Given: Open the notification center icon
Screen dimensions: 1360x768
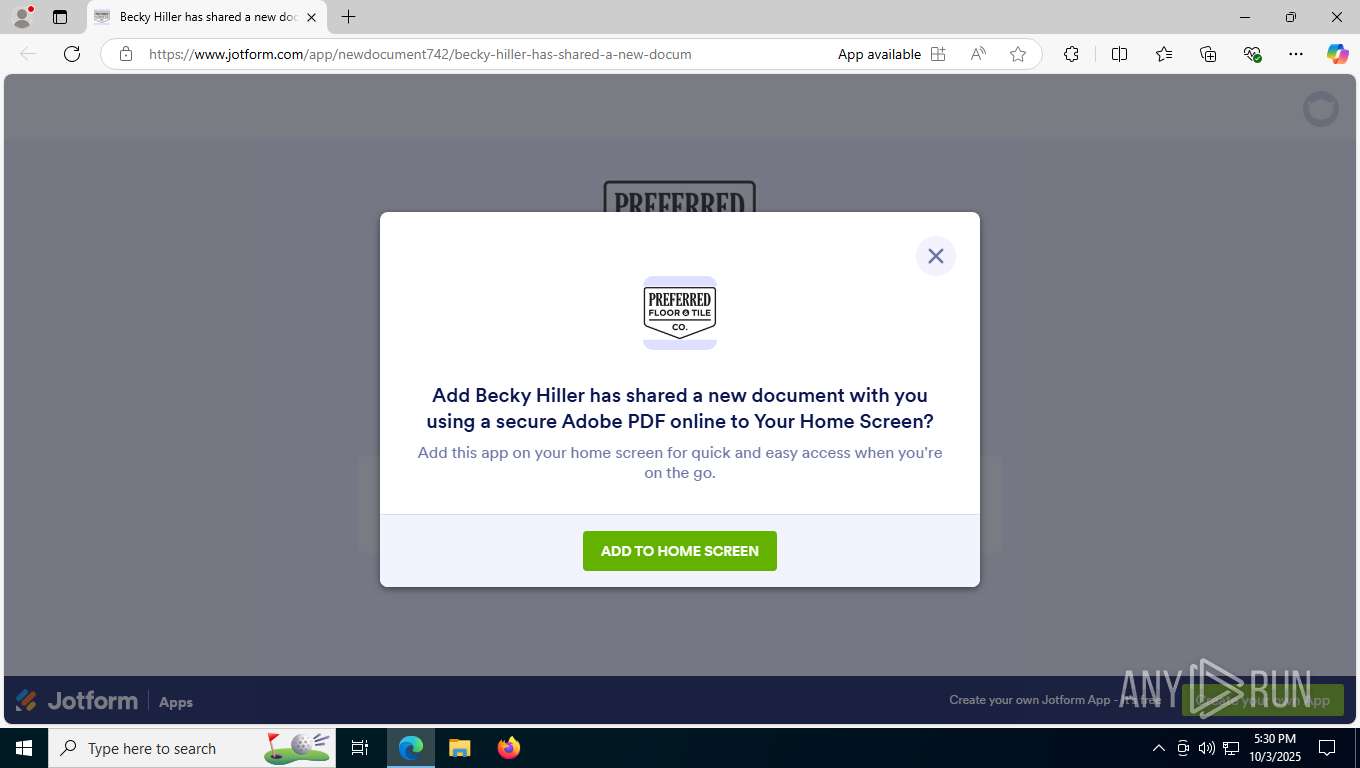Looking at the screenshot, I should coord(1327,748).
